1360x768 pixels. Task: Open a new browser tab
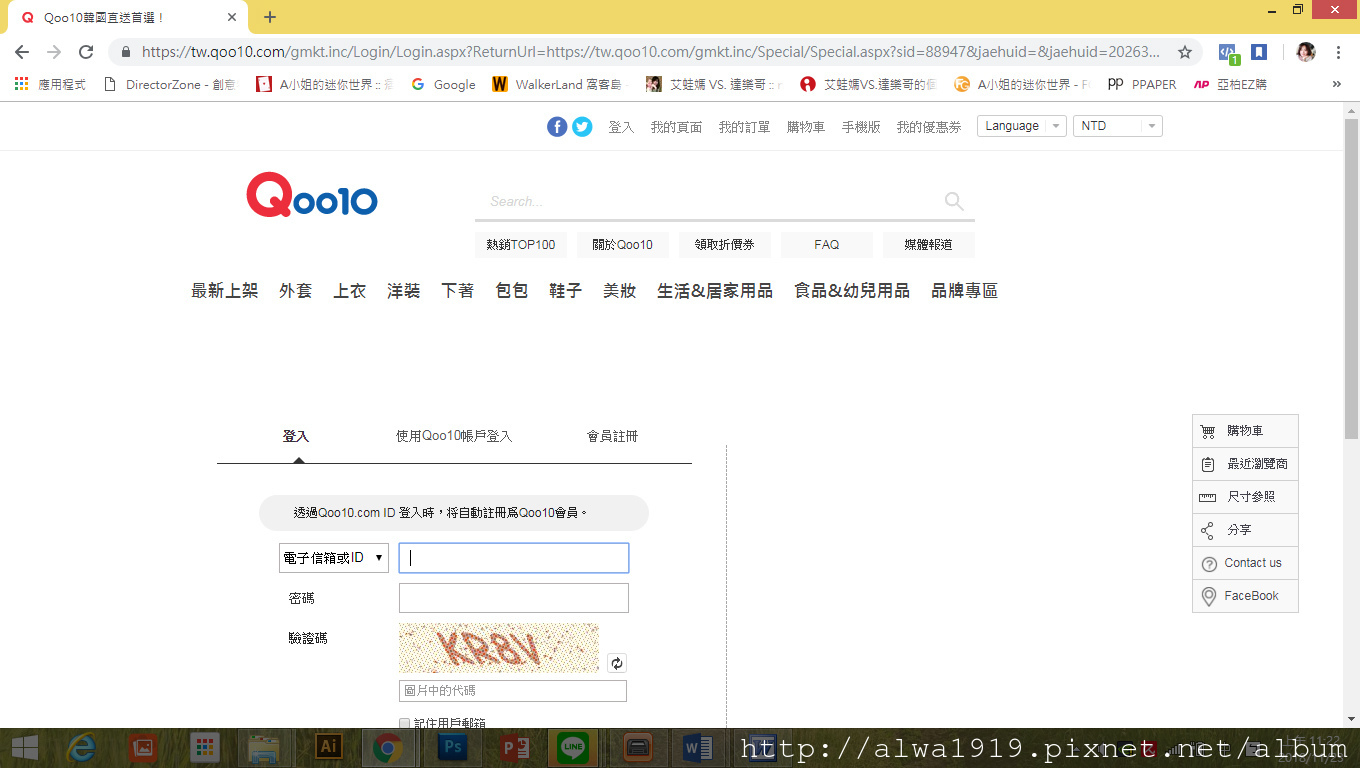(x=270, y=17)
